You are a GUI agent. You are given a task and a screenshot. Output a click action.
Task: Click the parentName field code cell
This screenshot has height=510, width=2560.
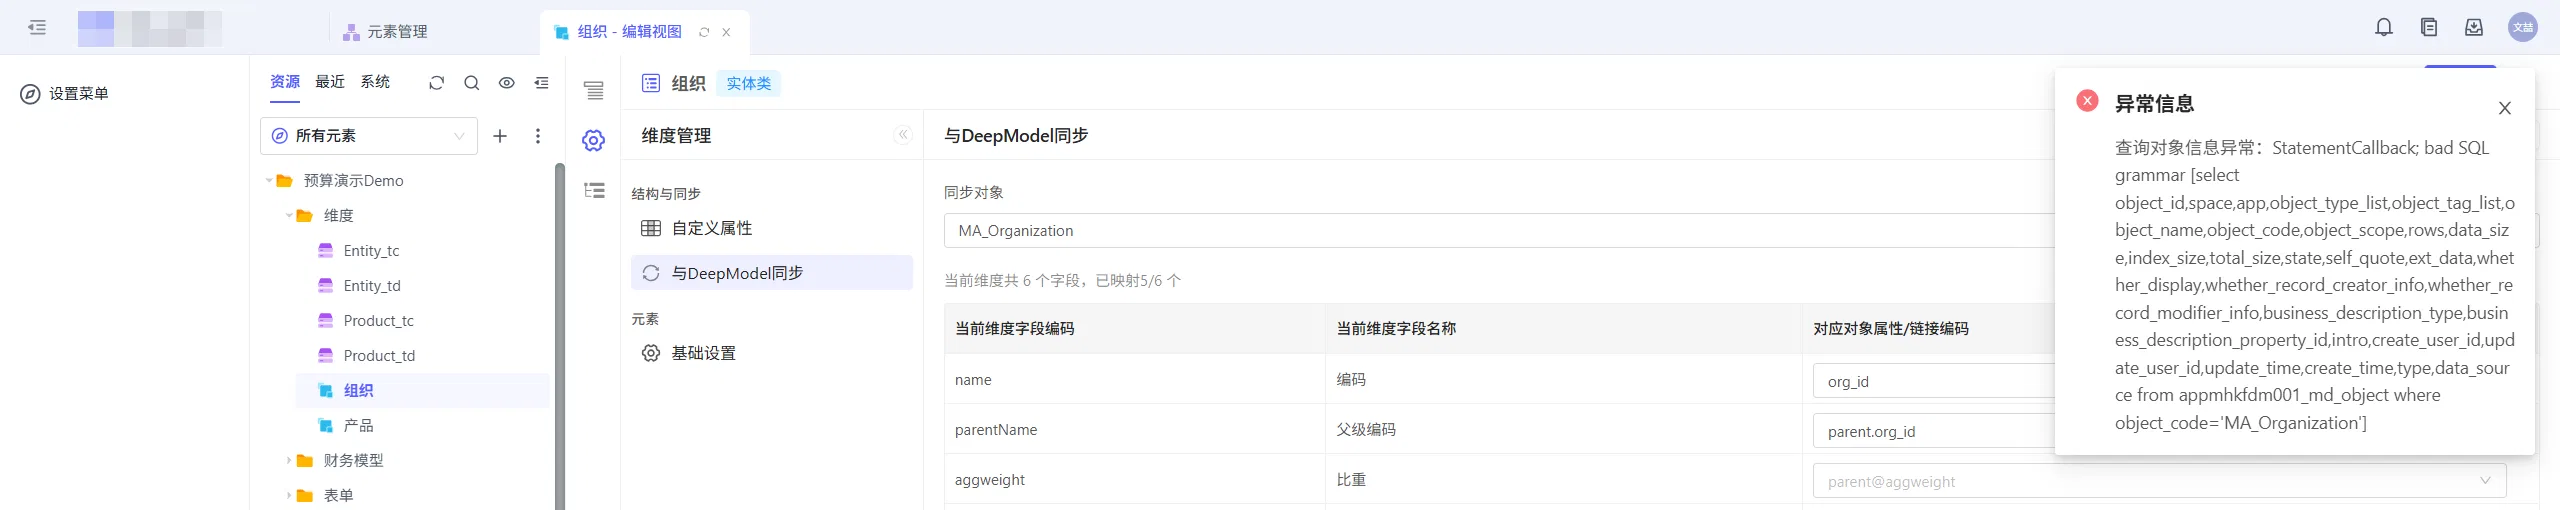[1135, 430]
